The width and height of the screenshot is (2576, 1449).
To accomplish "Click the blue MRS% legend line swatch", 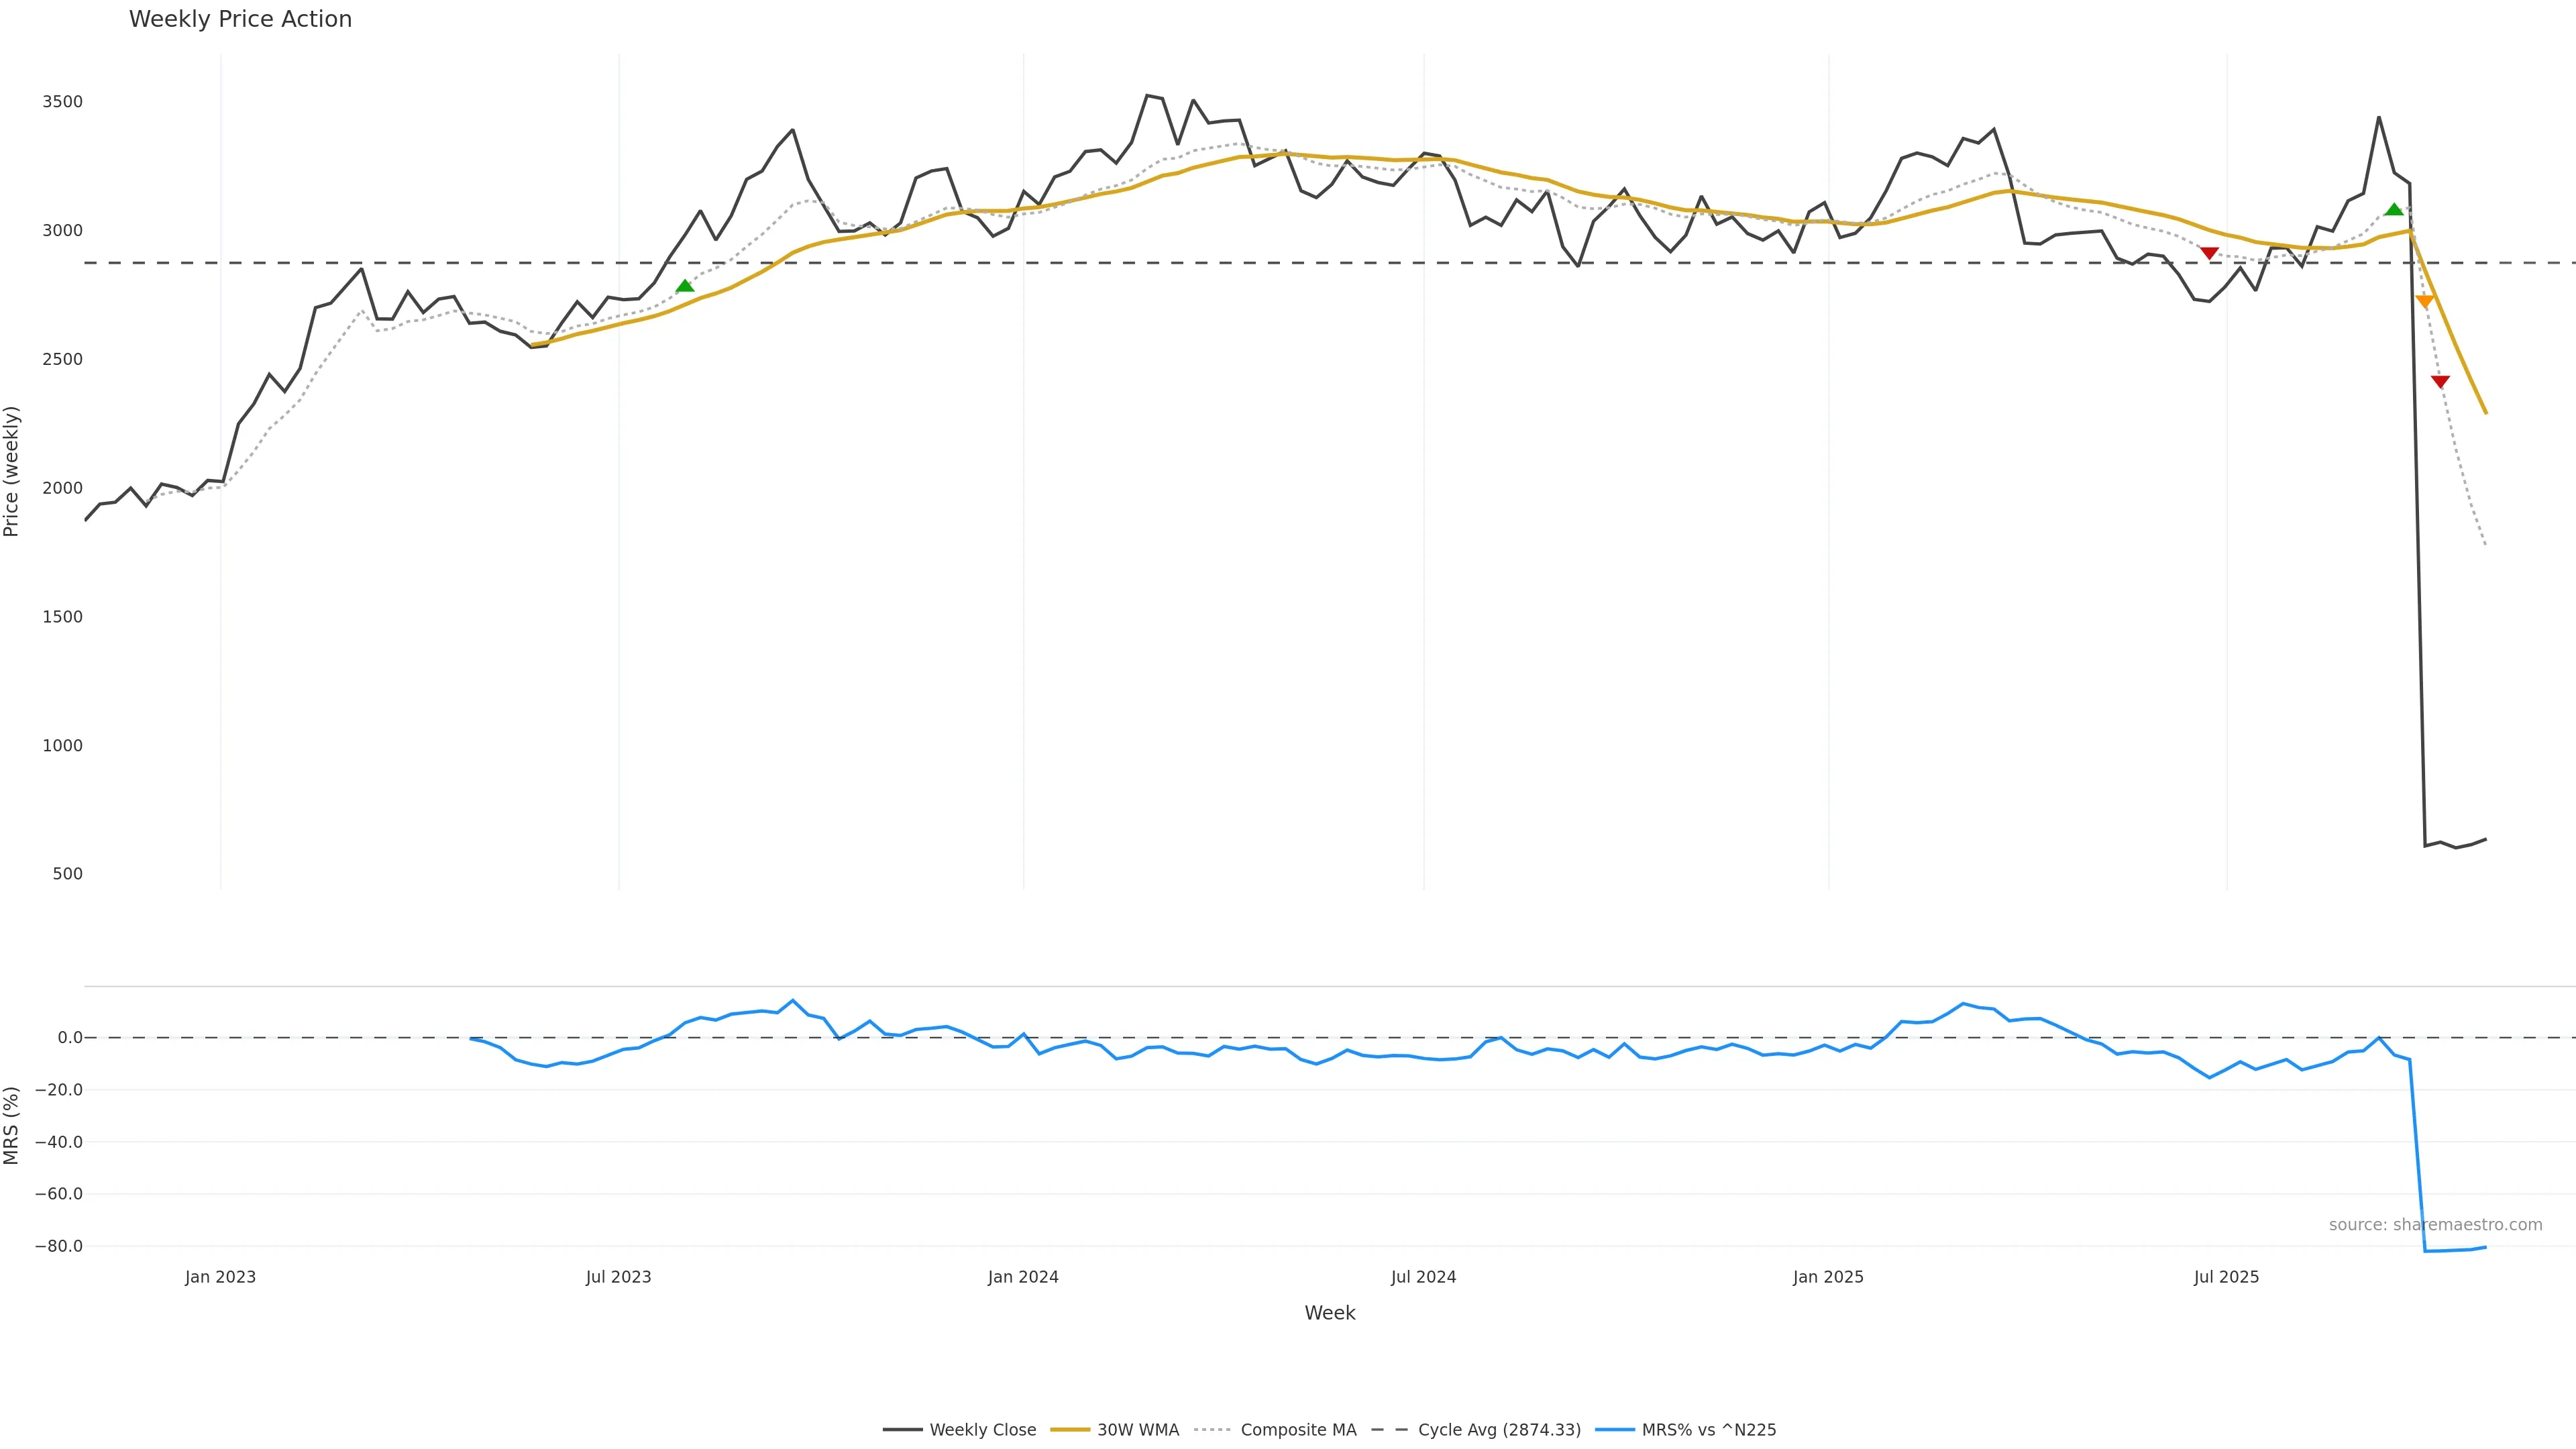I will [x=1614, y=1430].
